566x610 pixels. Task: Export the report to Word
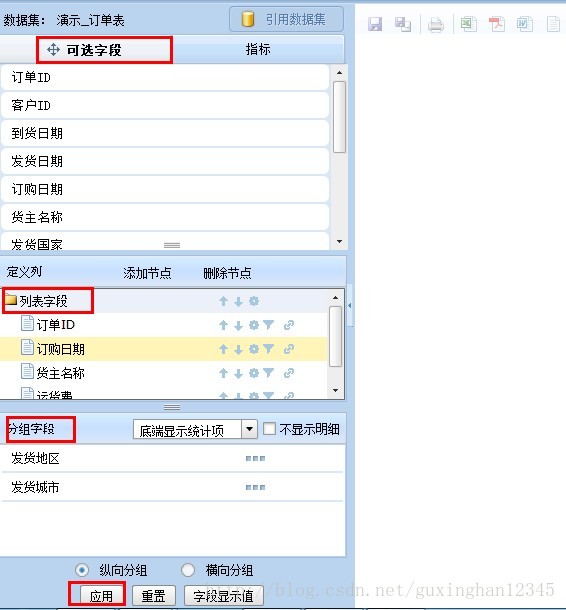[x=525, y=24]
